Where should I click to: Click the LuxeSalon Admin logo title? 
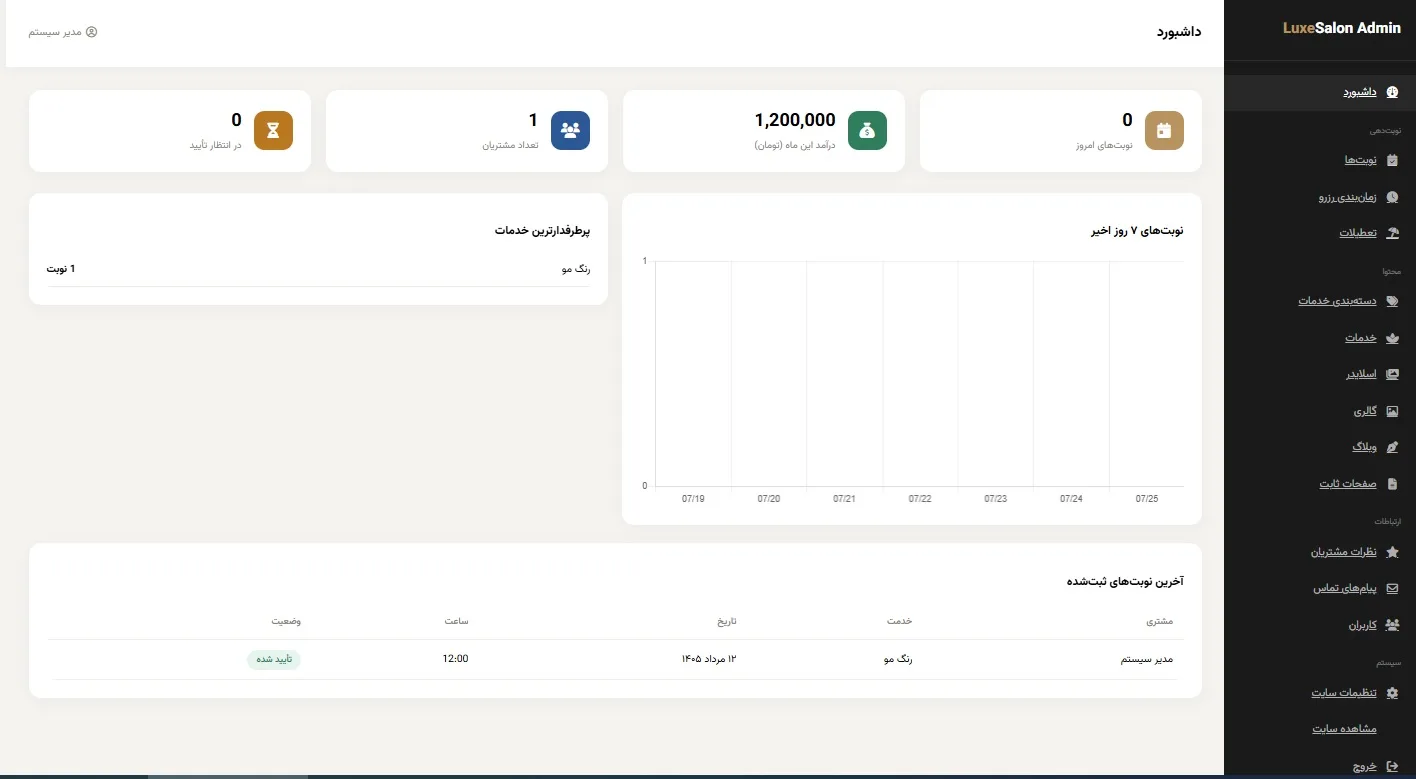[x=1342, y=28]
